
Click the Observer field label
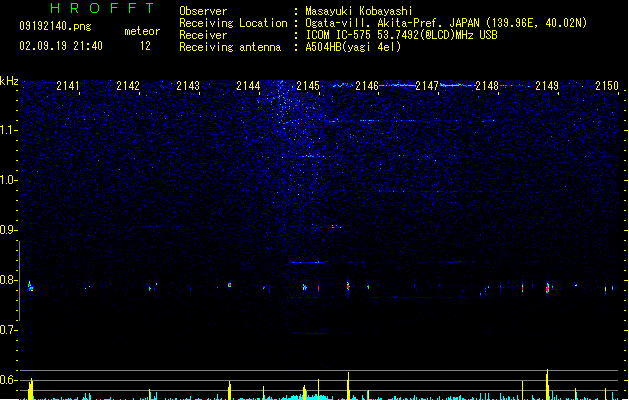pos(203,11)
